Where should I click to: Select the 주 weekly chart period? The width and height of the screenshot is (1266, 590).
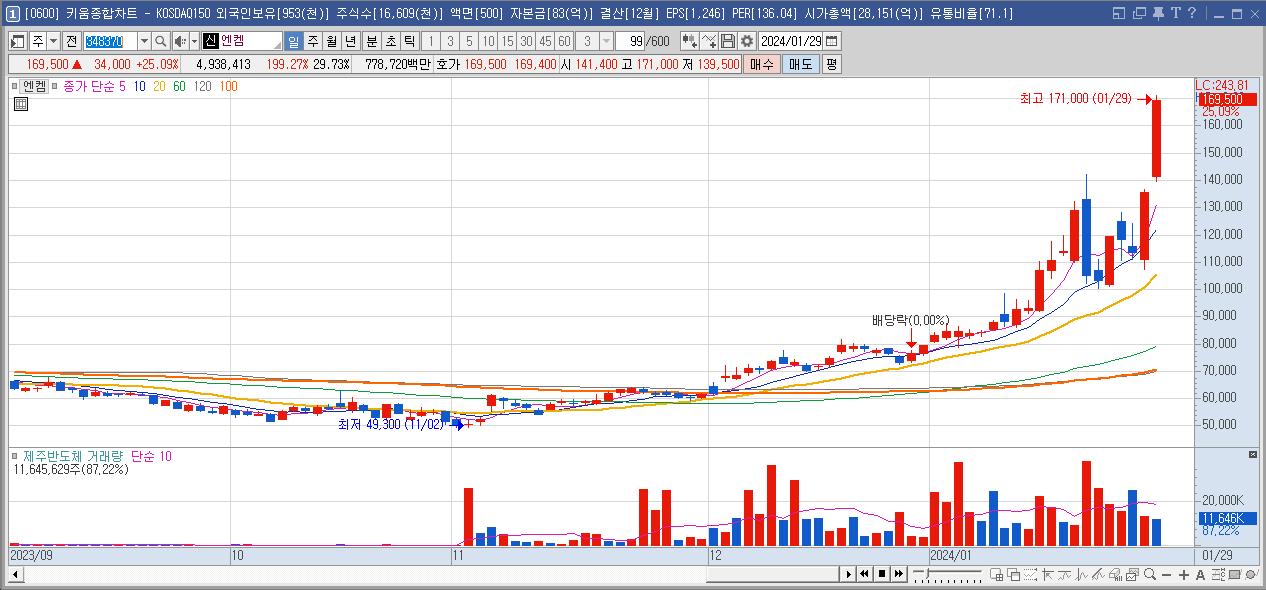coord(312,41)
